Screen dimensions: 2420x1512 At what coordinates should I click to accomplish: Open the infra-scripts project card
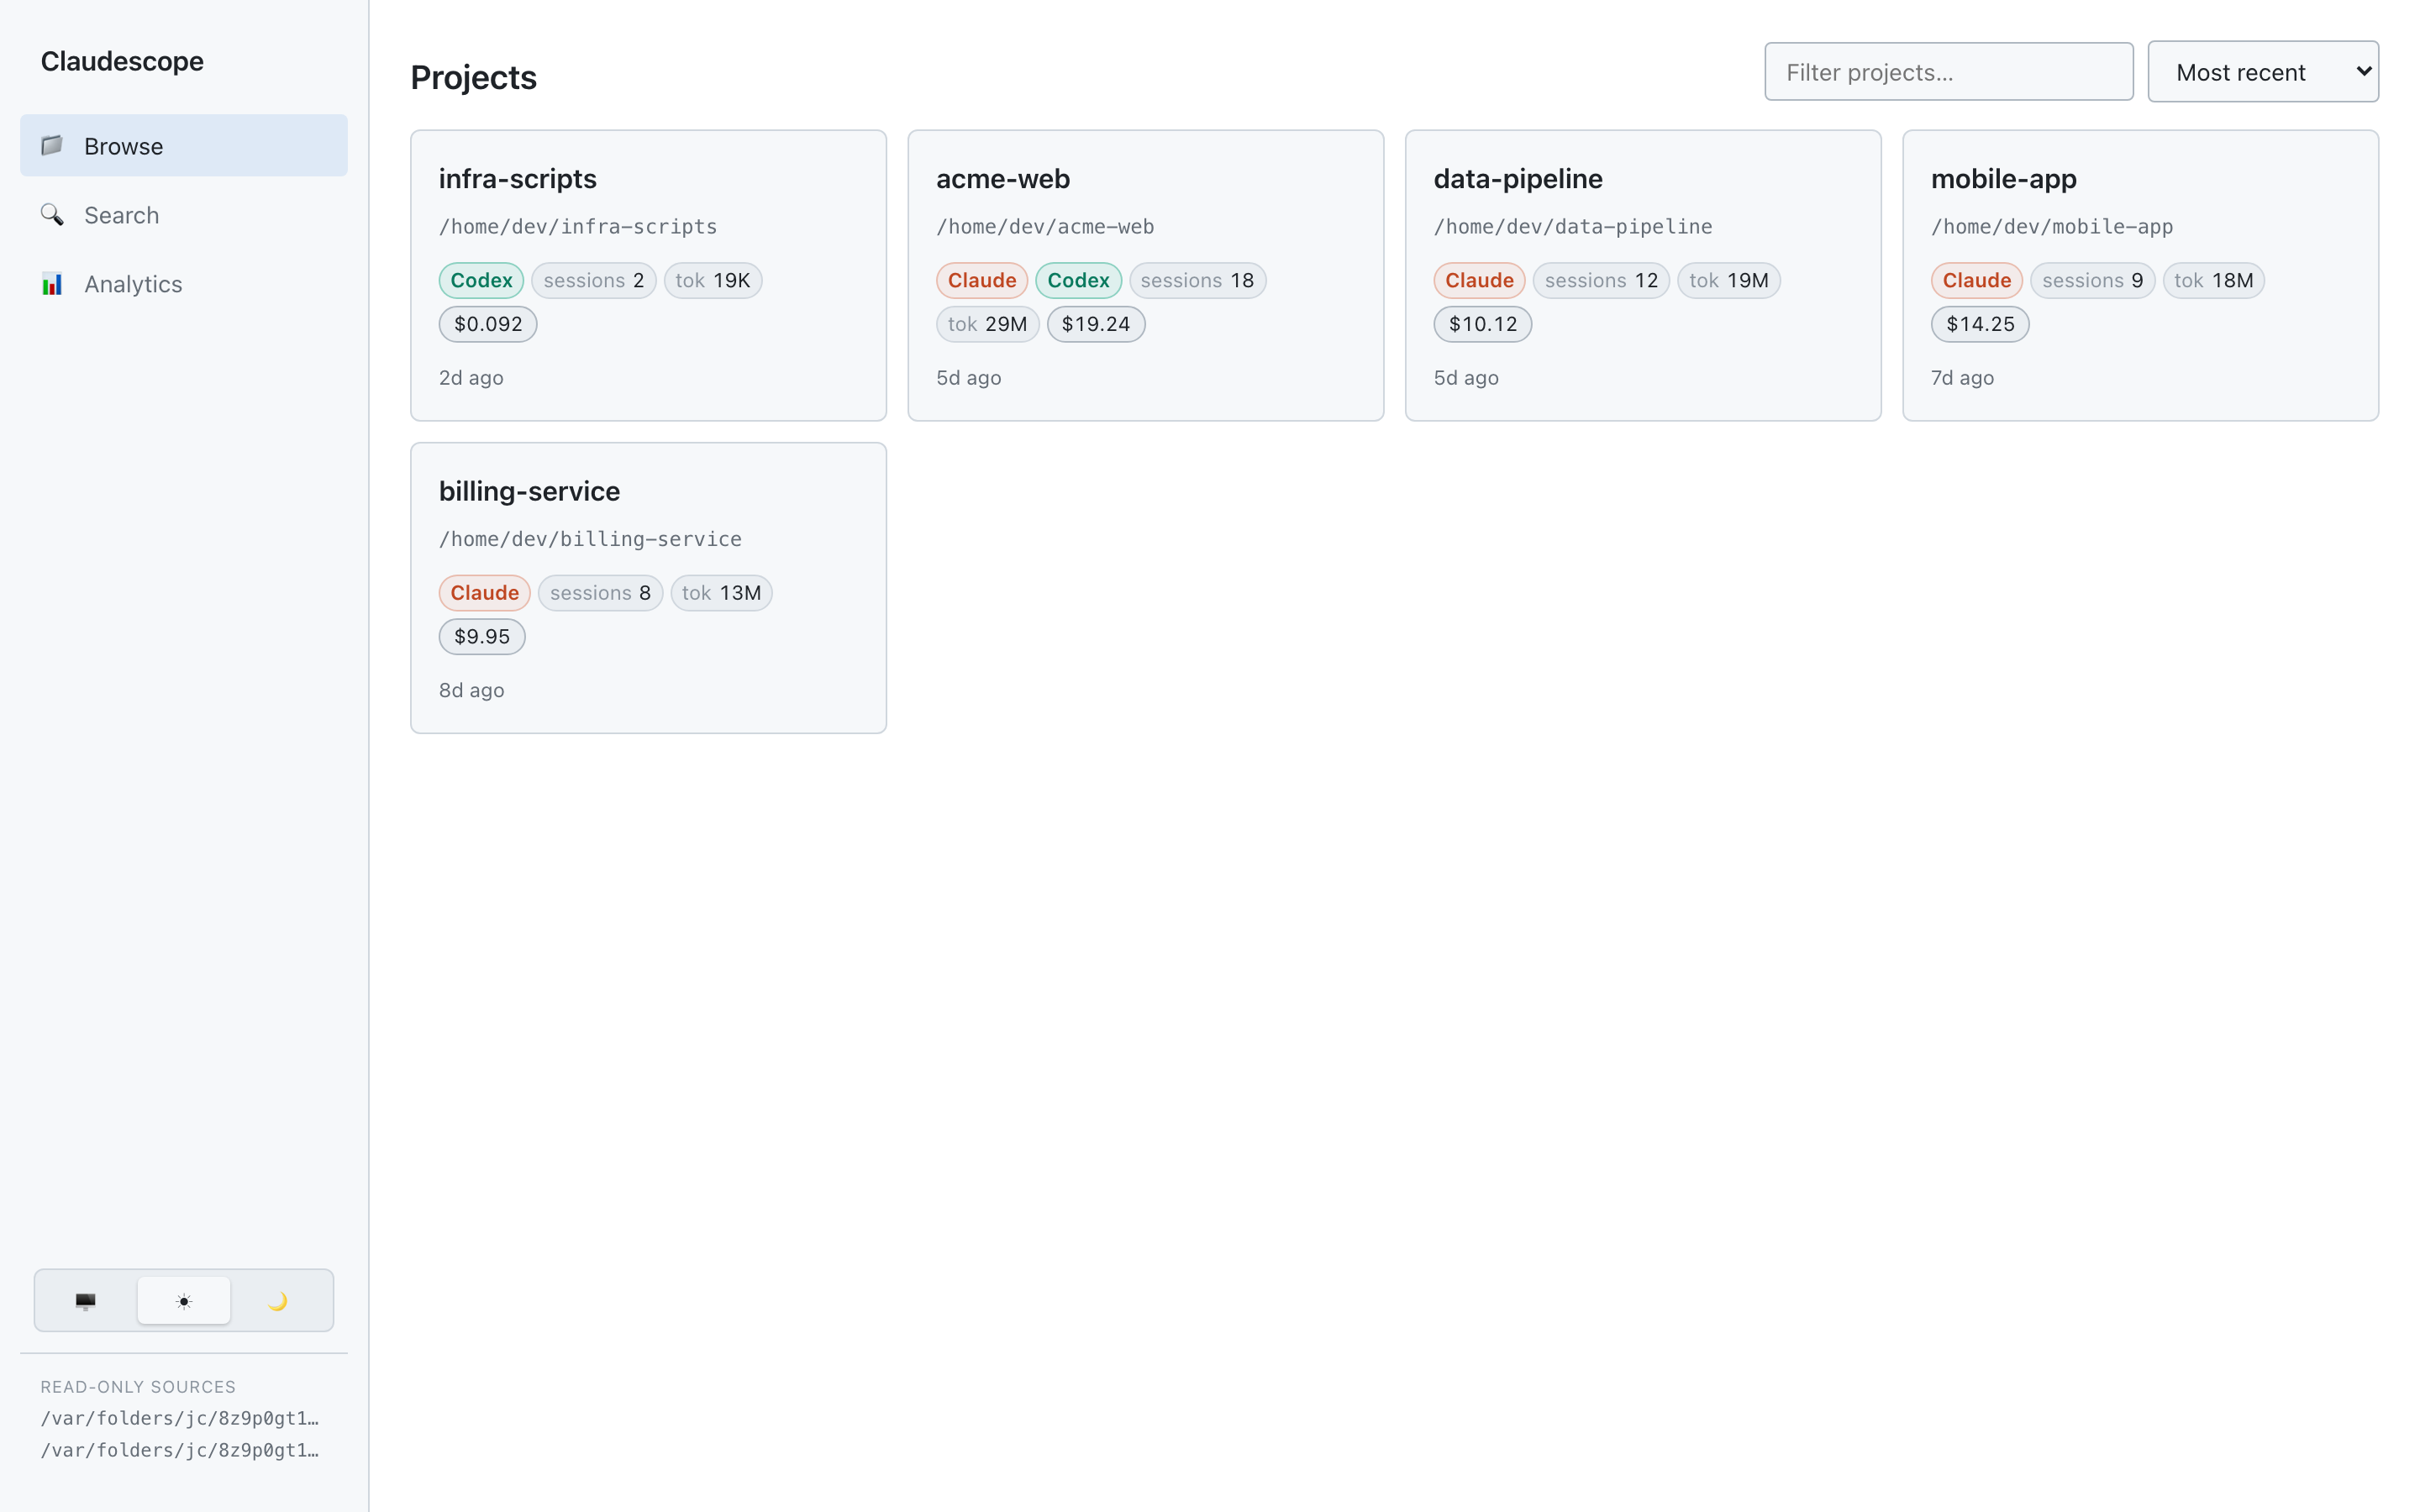[648, 275]
